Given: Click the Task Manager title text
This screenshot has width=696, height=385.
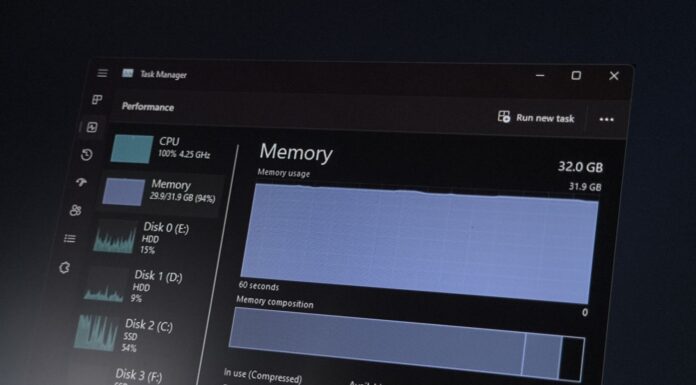Looking at the screenshot, I should [x=163, y=75].
